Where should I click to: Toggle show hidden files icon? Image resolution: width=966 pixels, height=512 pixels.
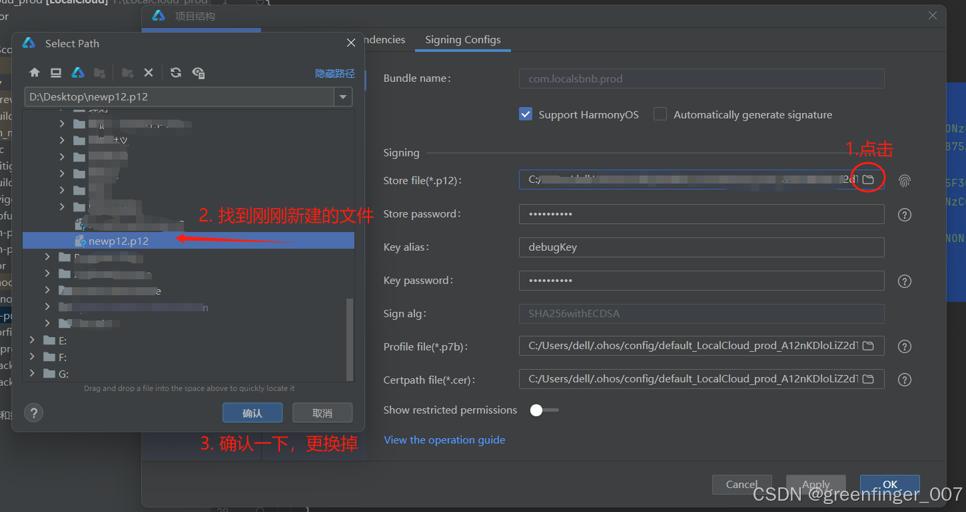[198, 73]
